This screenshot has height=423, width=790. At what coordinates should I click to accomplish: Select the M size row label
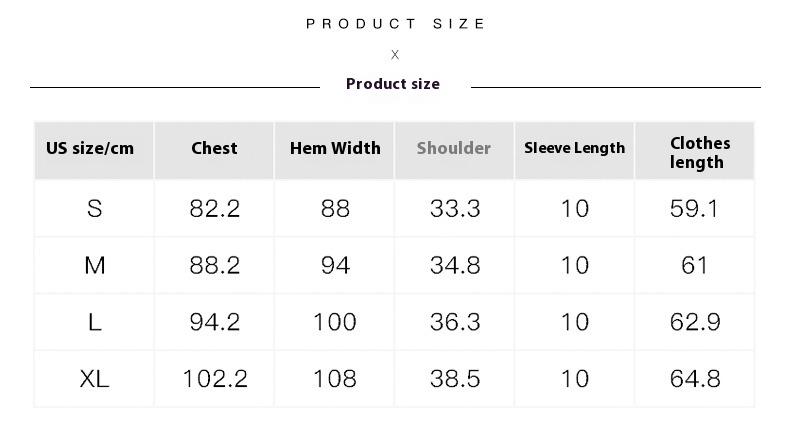click(x=95, y=265)
